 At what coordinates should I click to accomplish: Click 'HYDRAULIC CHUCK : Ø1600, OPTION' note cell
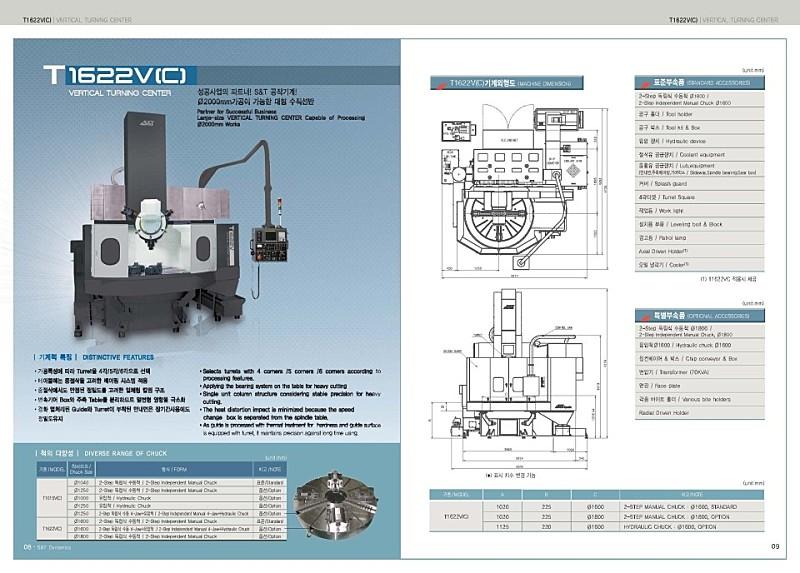[x=692, y=527]
